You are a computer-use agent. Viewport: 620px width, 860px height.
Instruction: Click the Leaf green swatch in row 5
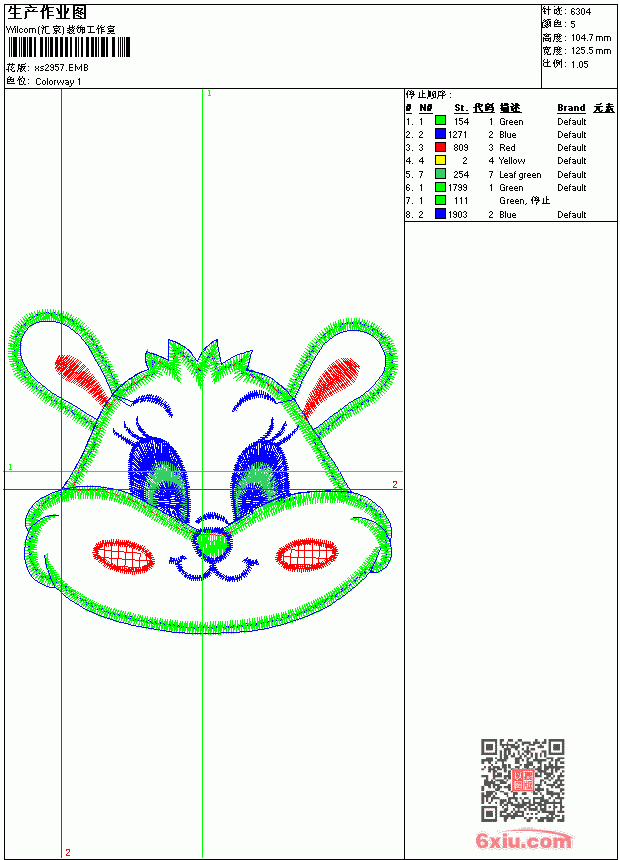[440, 174]
